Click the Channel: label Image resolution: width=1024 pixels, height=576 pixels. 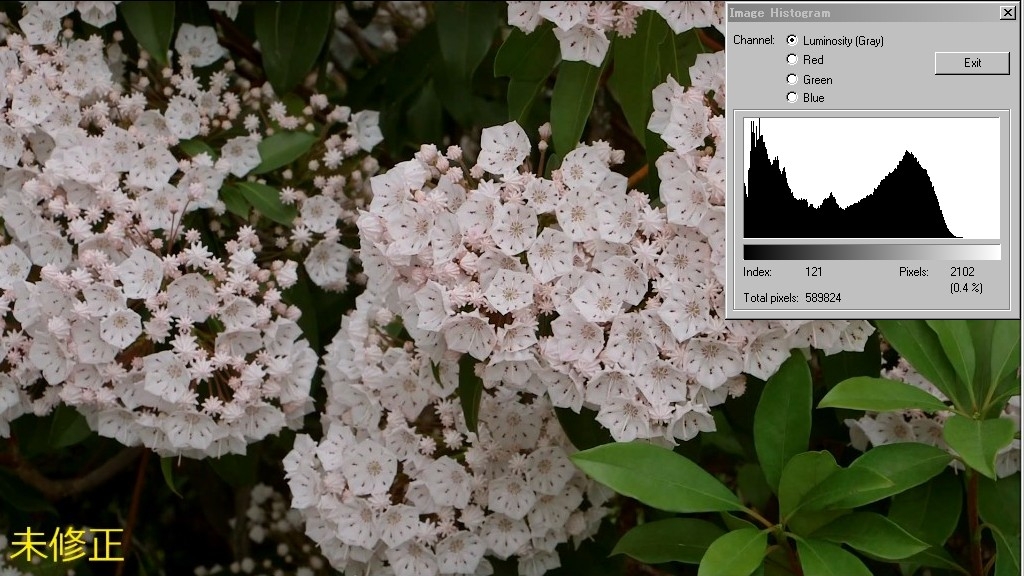(x=754, y=40)
